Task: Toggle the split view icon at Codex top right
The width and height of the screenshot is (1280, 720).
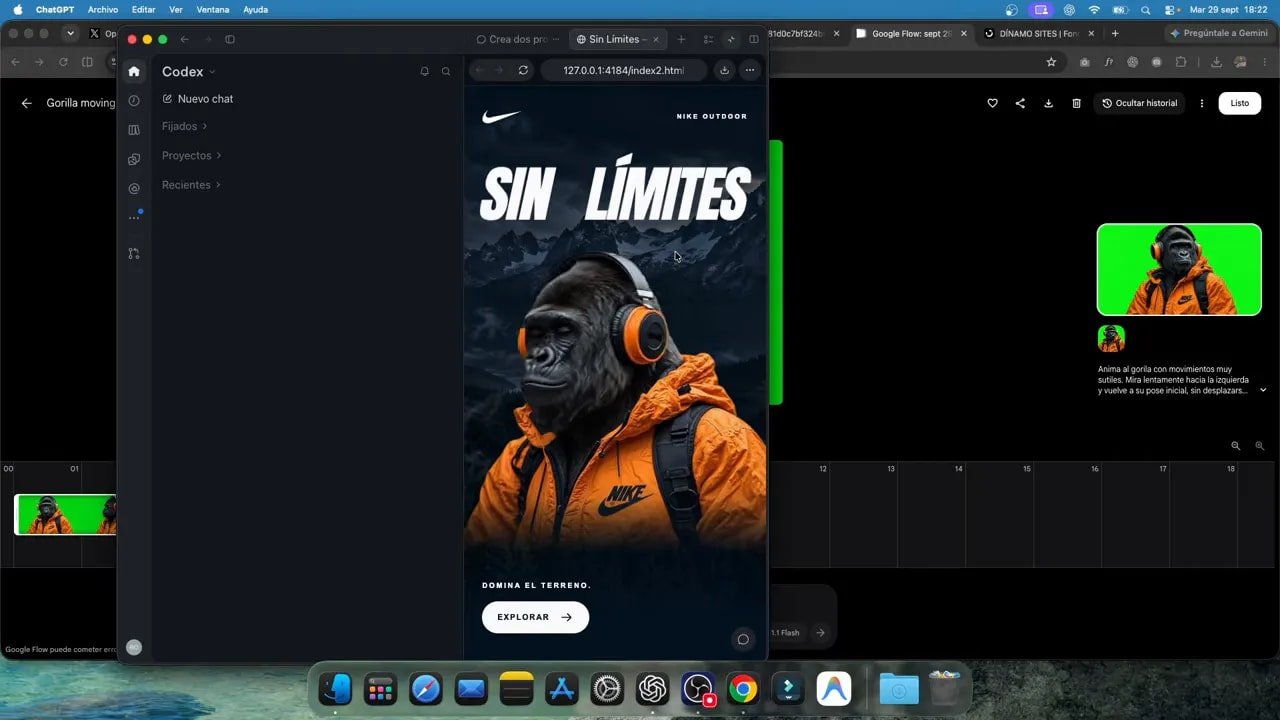Action: point(754,40)
